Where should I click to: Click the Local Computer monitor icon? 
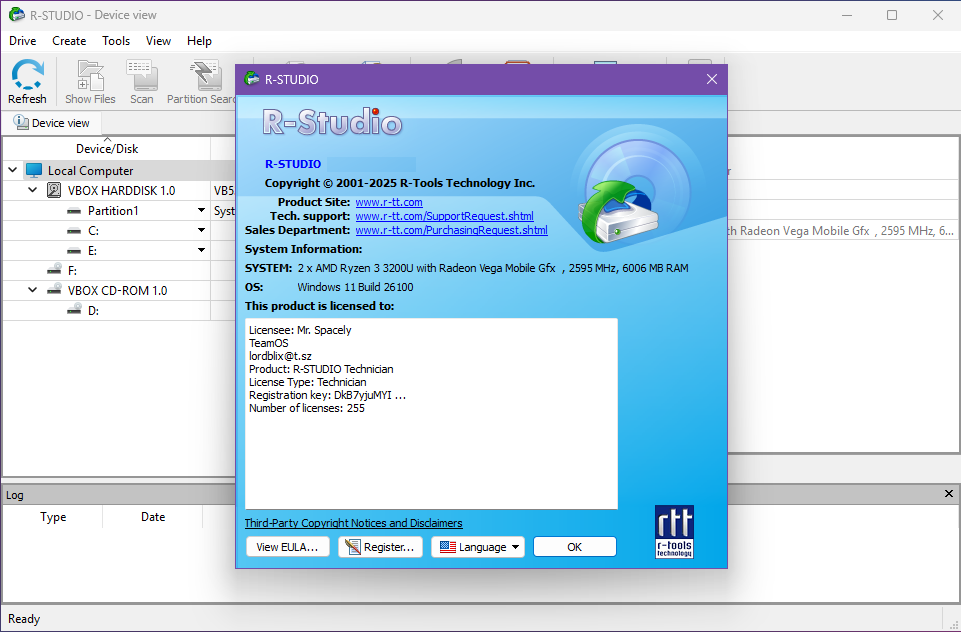34,170
